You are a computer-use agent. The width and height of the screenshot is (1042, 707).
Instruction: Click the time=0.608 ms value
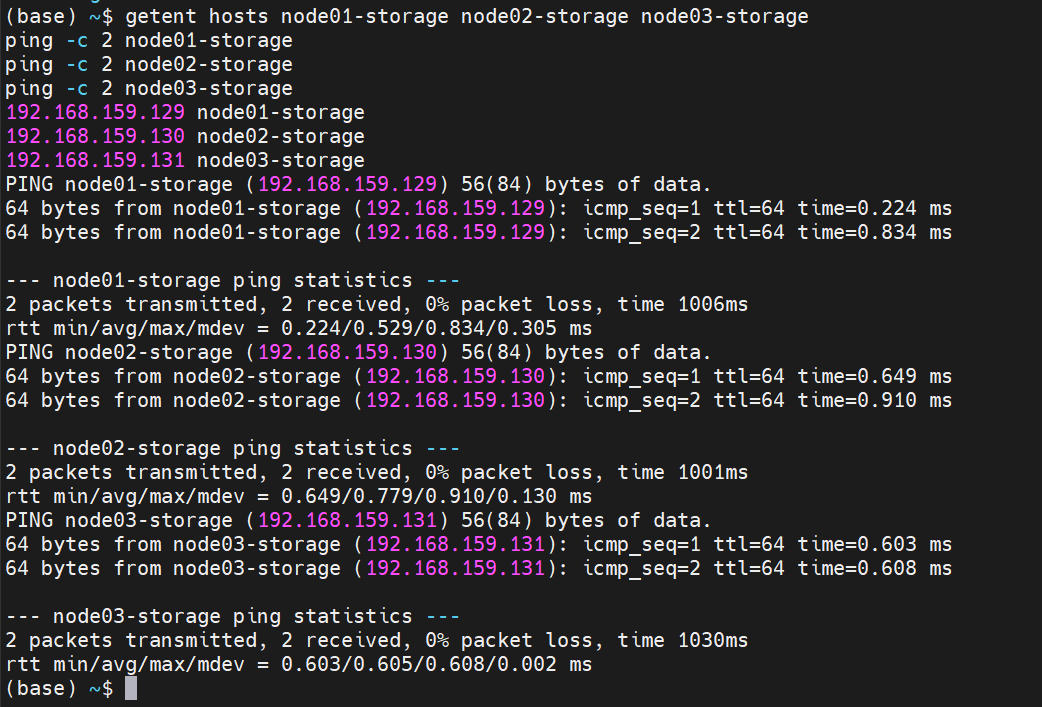[x=875, y=569]
